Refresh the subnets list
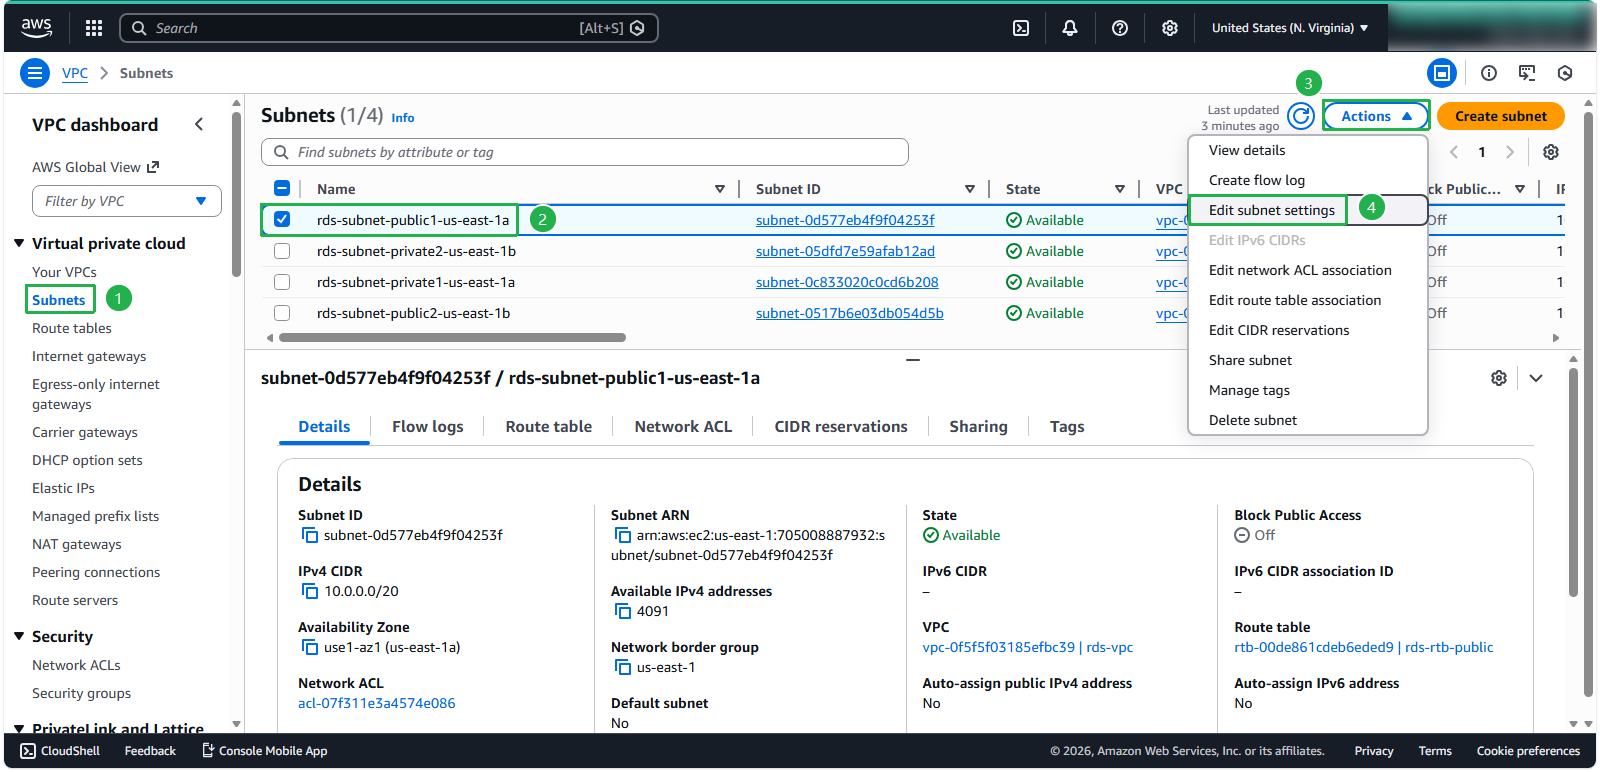This screenshot has width=1600, height=772. point(1301,116)
